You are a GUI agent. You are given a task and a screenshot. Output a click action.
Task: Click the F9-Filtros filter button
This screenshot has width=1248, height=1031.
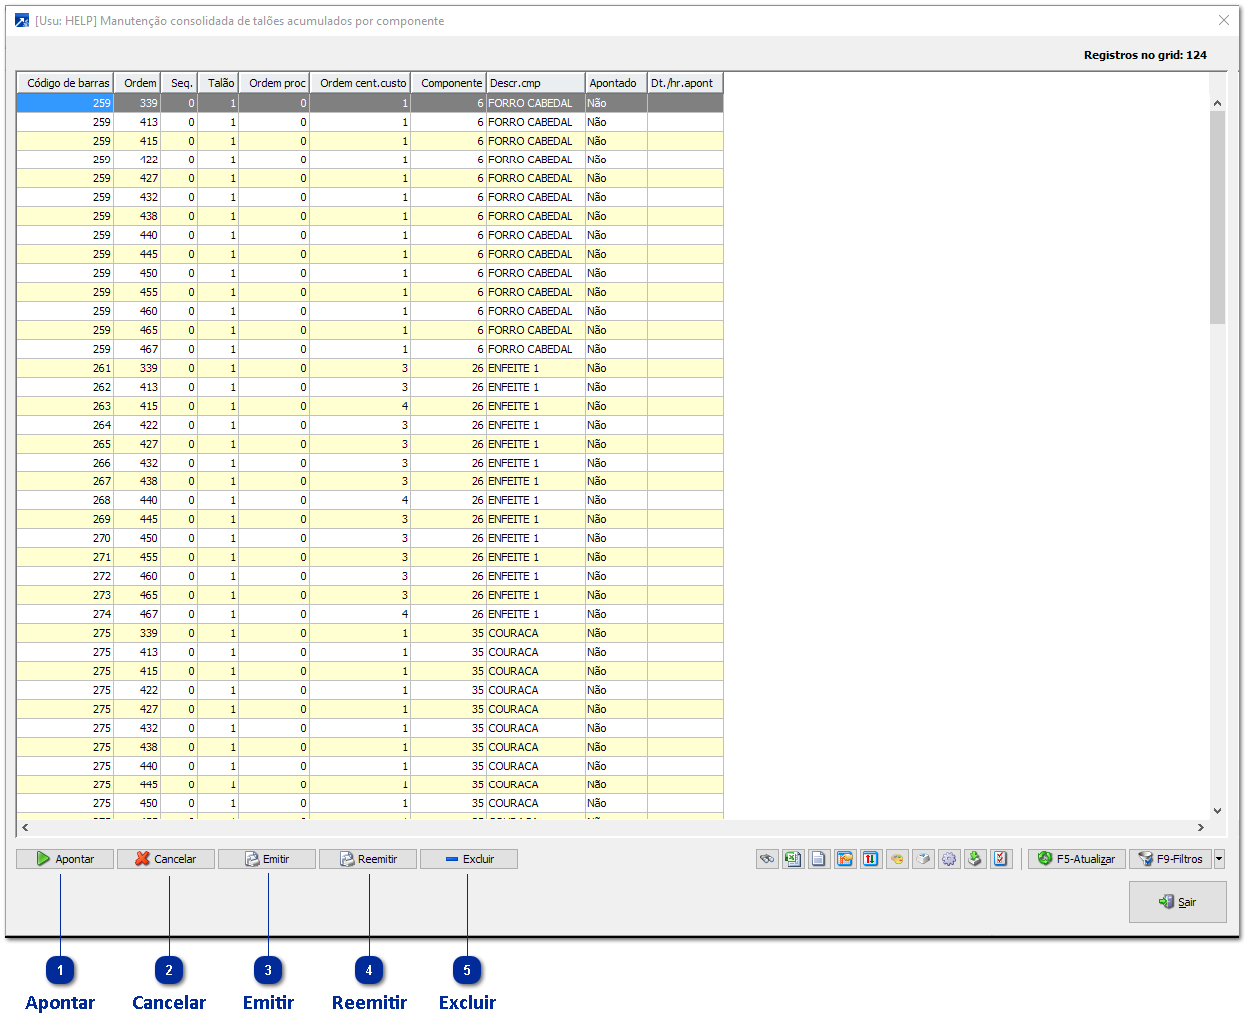coord(1170,859)
